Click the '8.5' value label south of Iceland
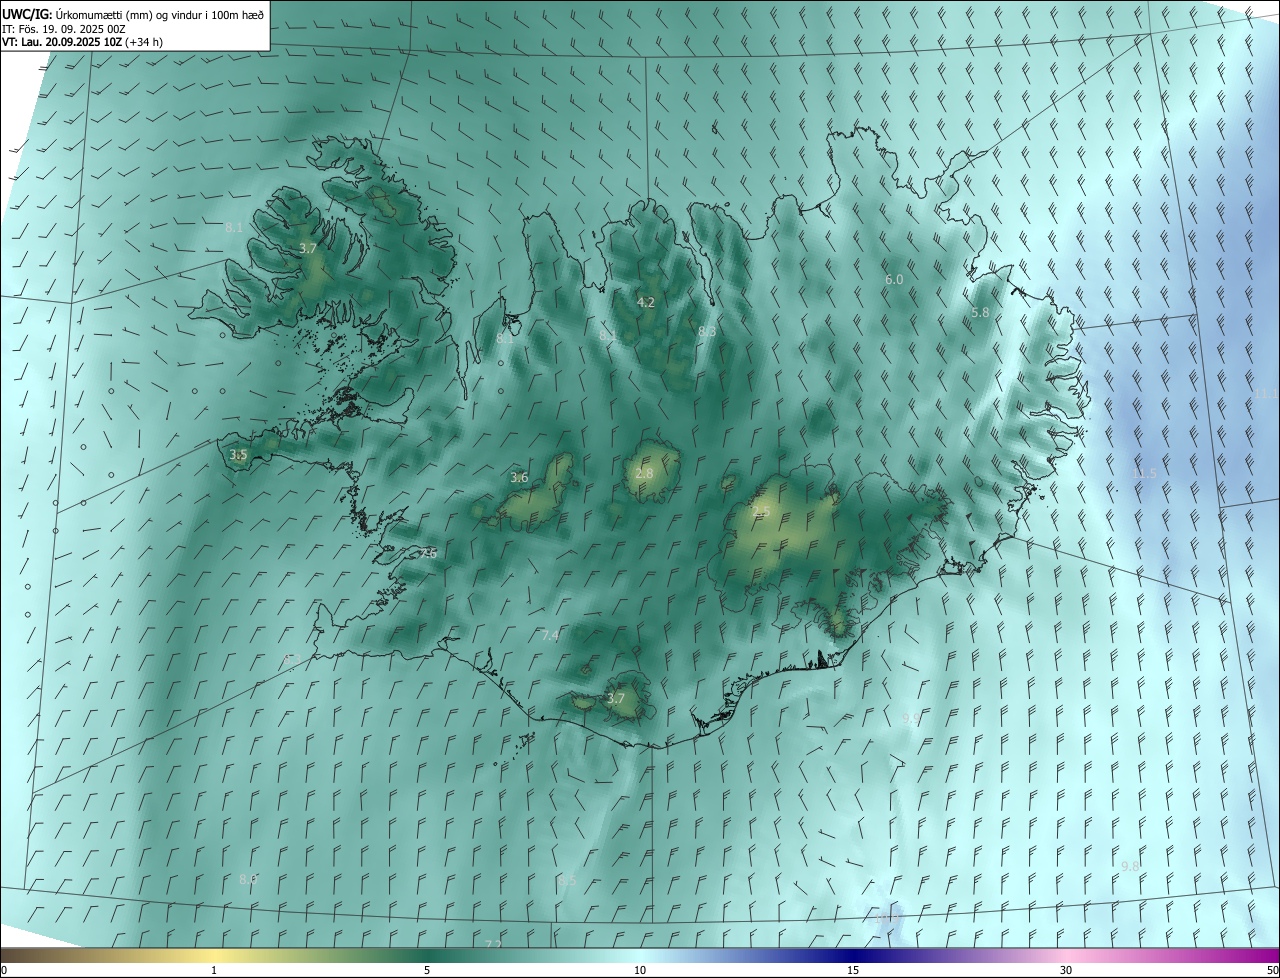The width and height of the screenshot is (1280, 978). 567,881
